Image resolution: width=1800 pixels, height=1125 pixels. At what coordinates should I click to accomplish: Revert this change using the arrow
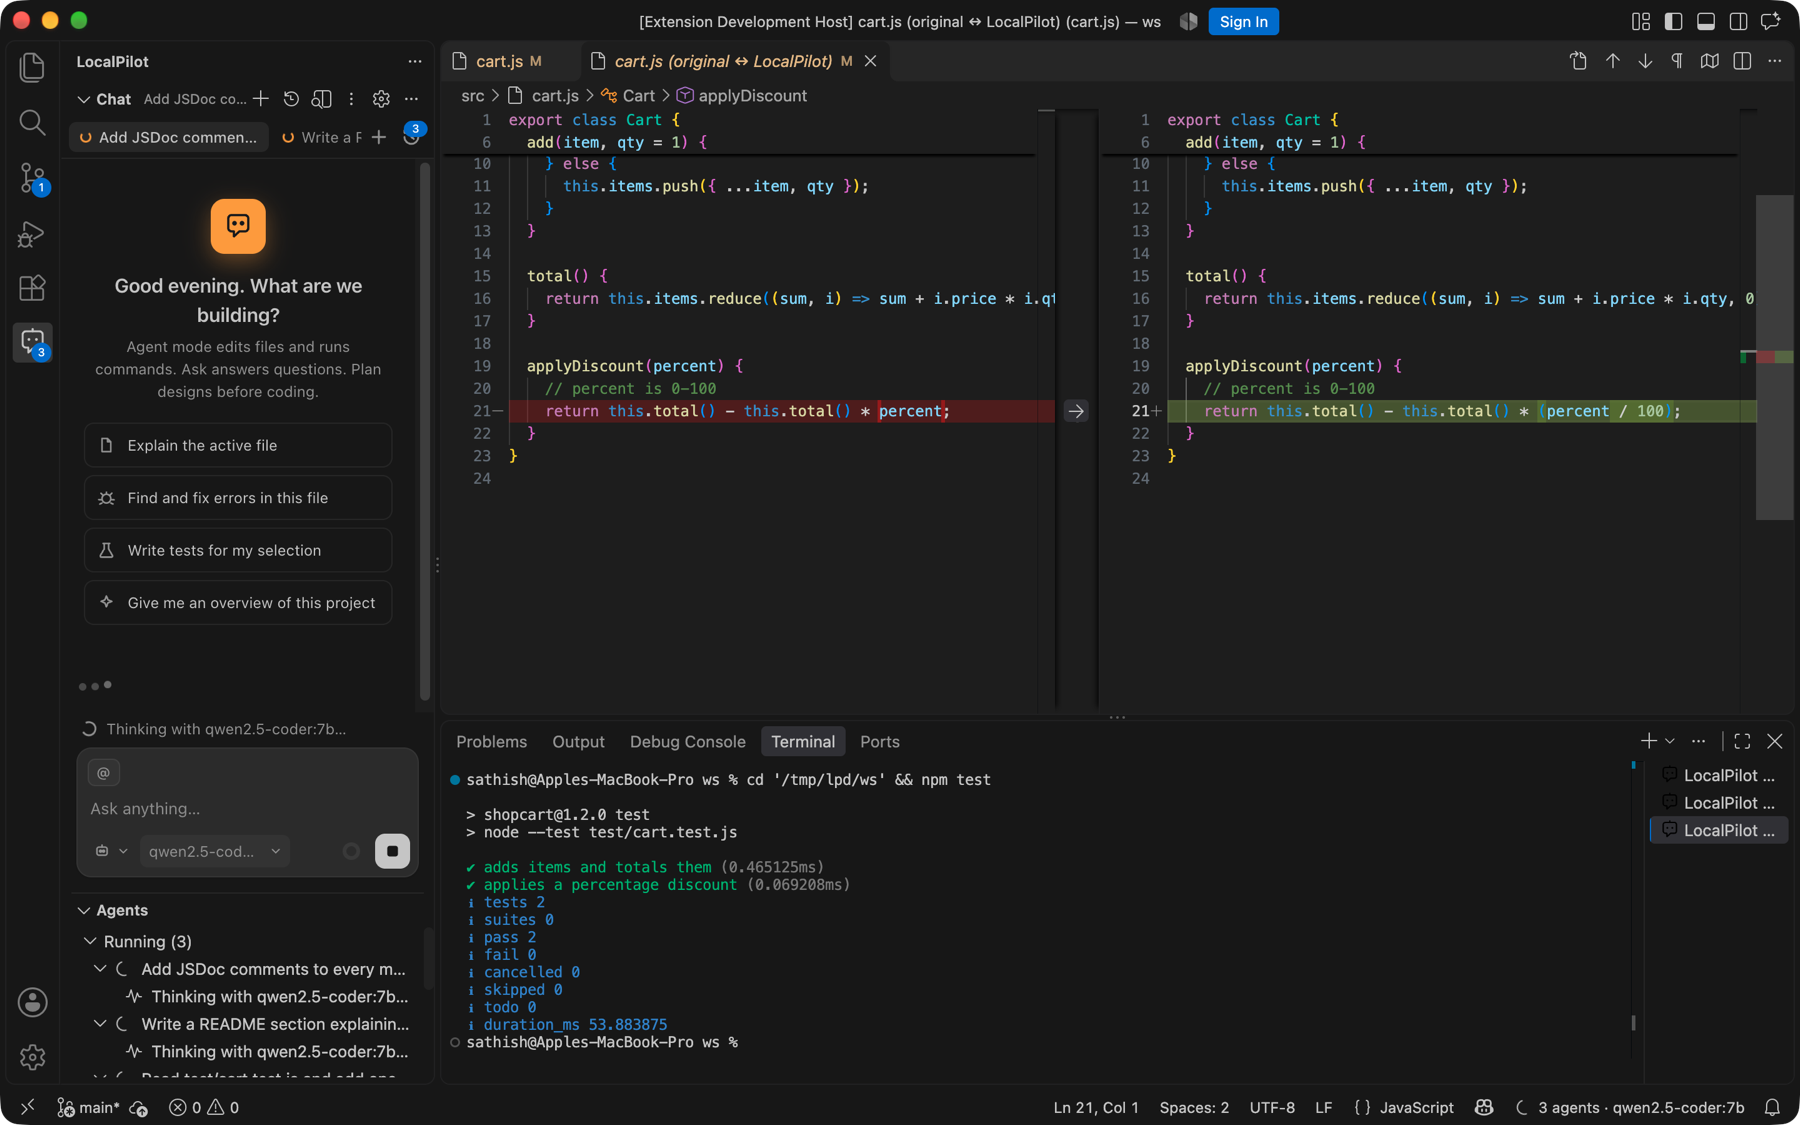coord(1076,411)
